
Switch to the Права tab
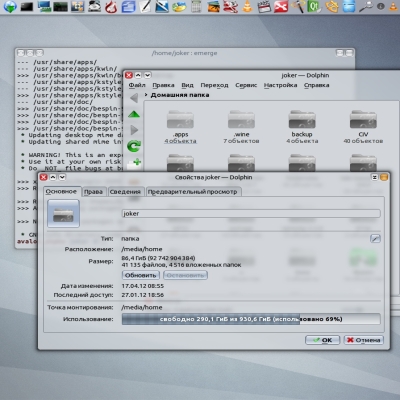pos(93,192)
